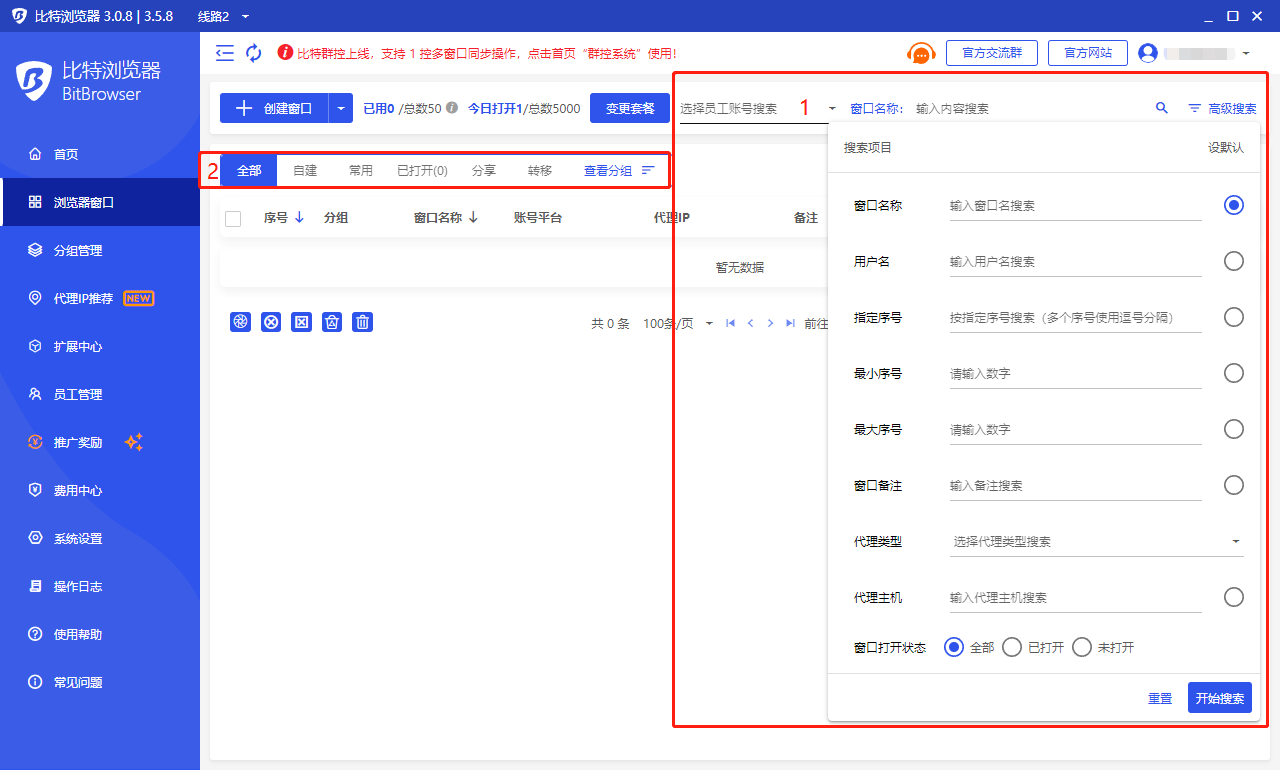Click the home icon next to 首页
The height and width of the screenshot is (770, 1280).
point(35,155)
